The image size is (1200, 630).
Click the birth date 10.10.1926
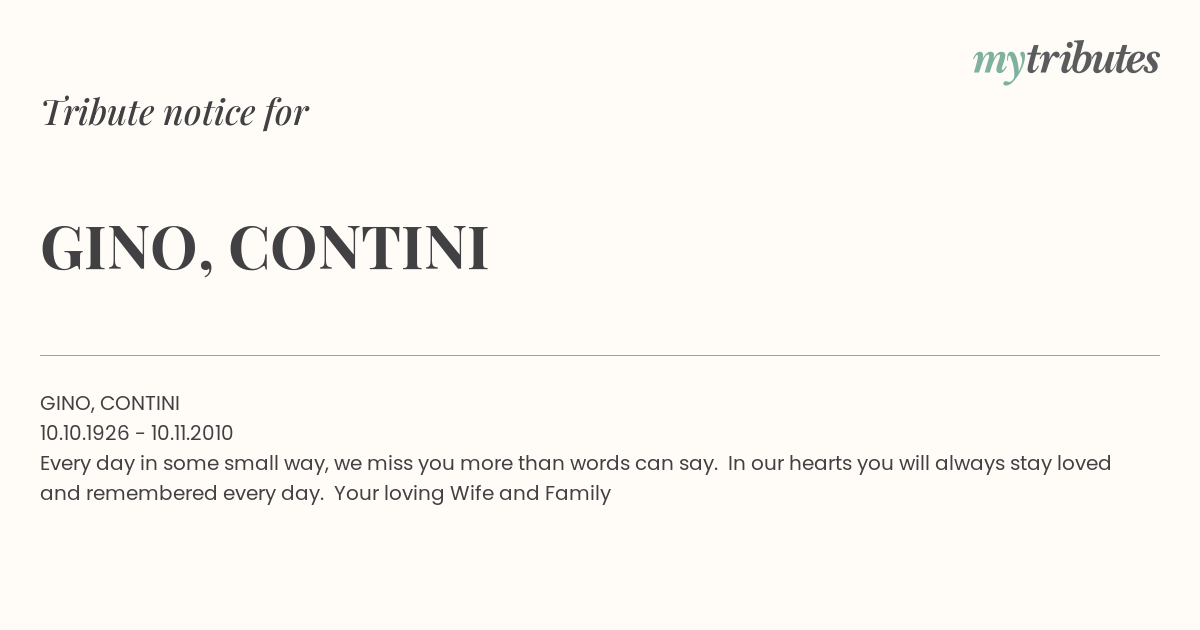[85, 433]
